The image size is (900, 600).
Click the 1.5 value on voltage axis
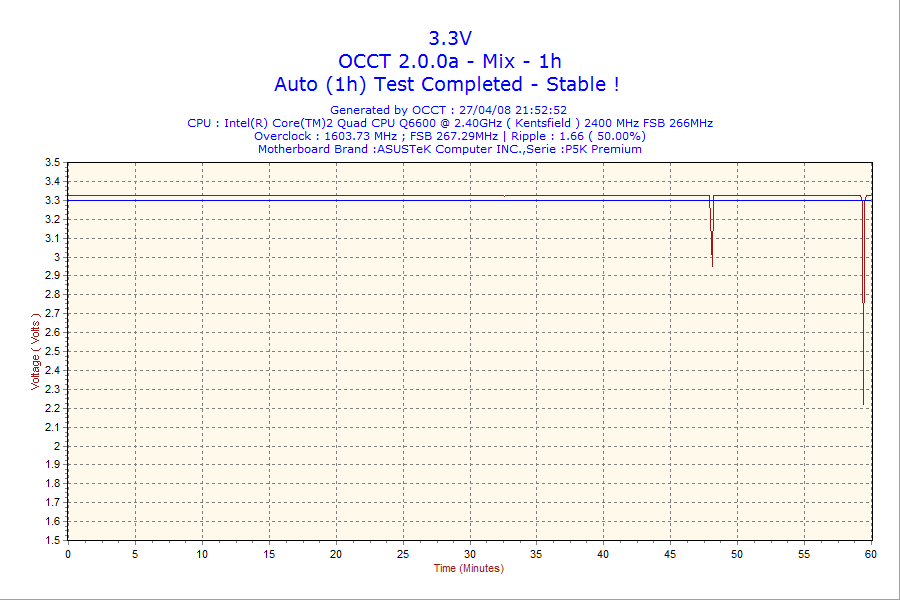tap(52, 540)
